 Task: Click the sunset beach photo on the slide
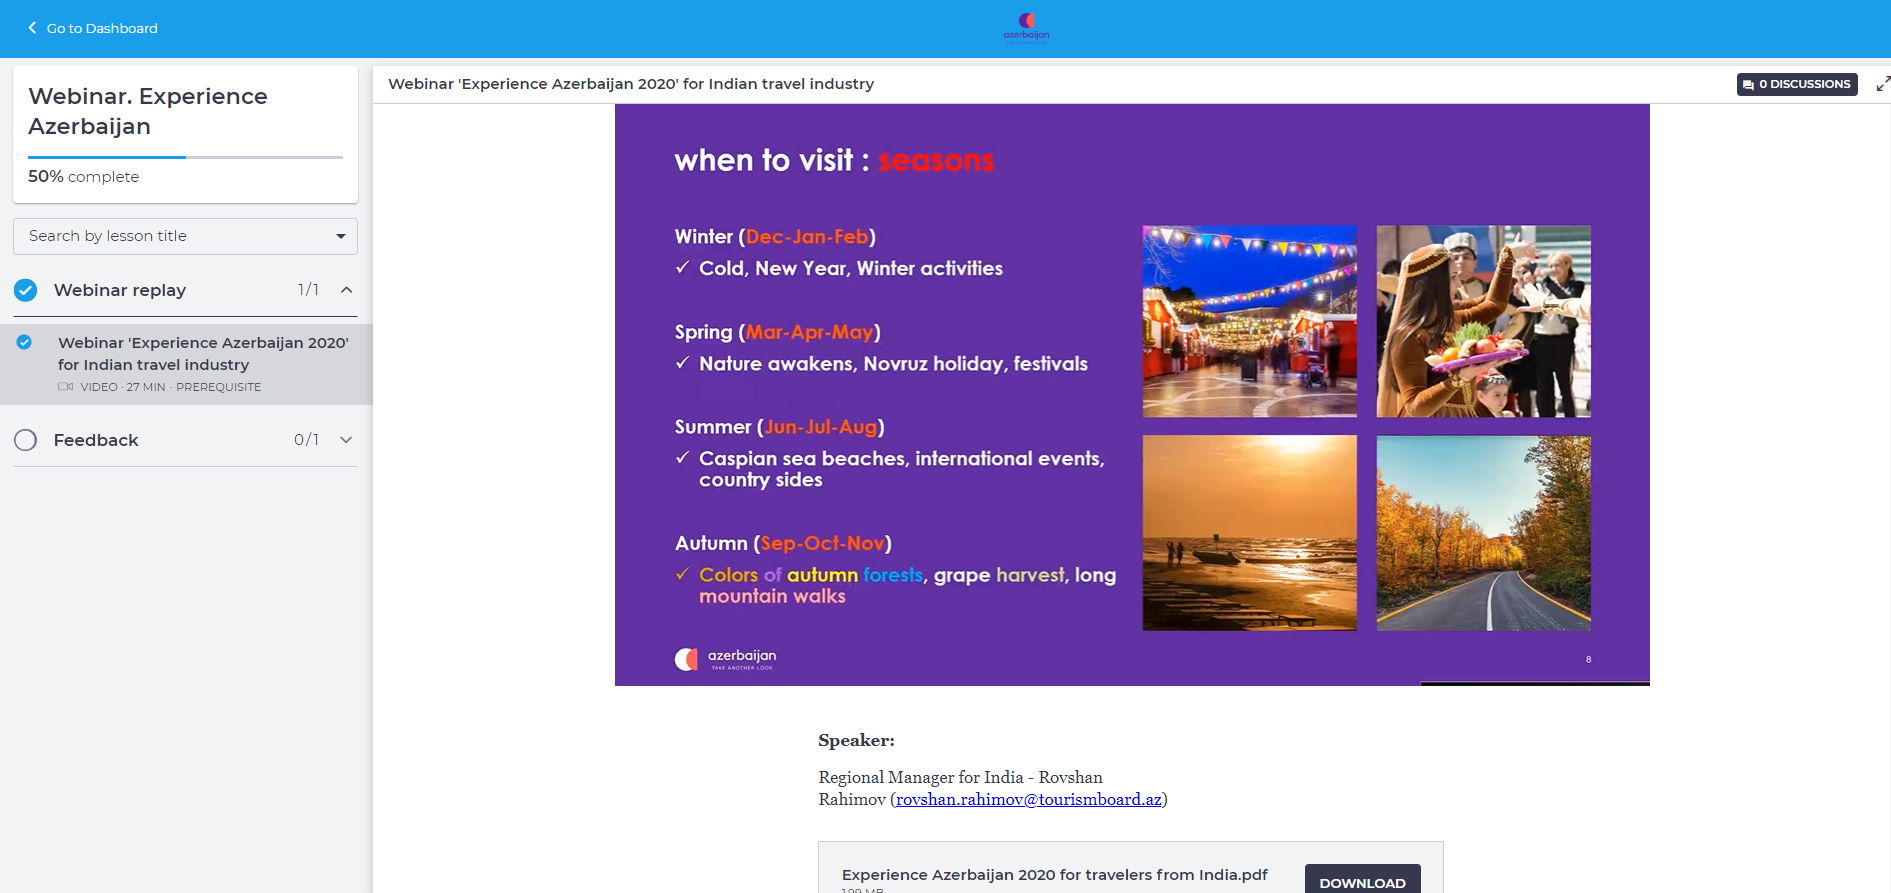tap(1250, 532)
